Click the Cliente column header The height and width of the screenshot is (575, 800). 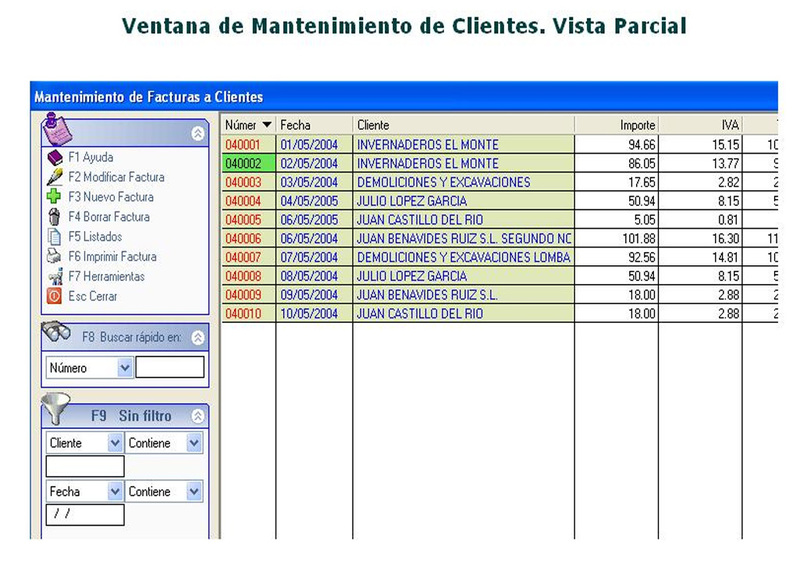coord(464,125)
